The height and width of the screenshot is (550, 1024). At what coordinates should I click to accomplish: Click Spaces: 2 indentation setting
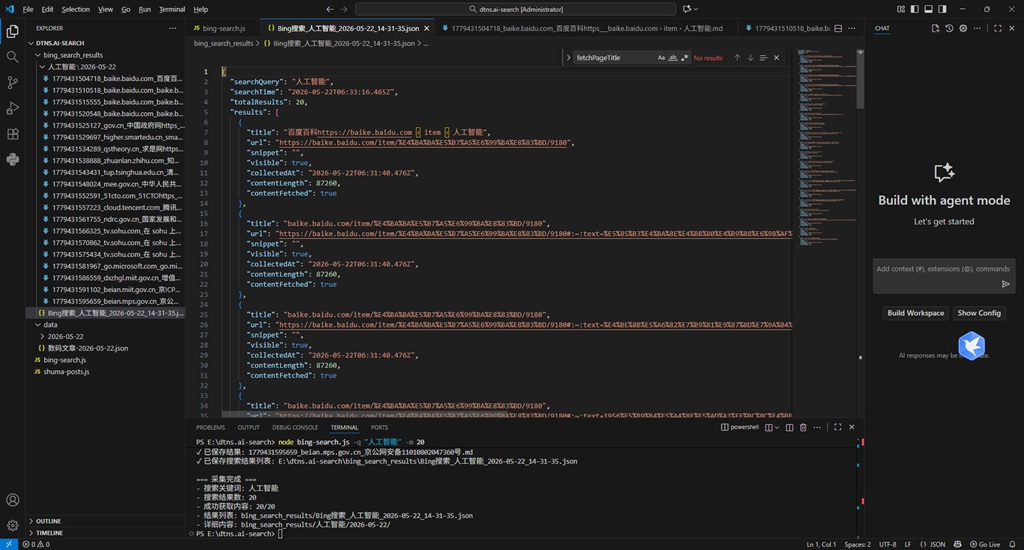[857, 544]
